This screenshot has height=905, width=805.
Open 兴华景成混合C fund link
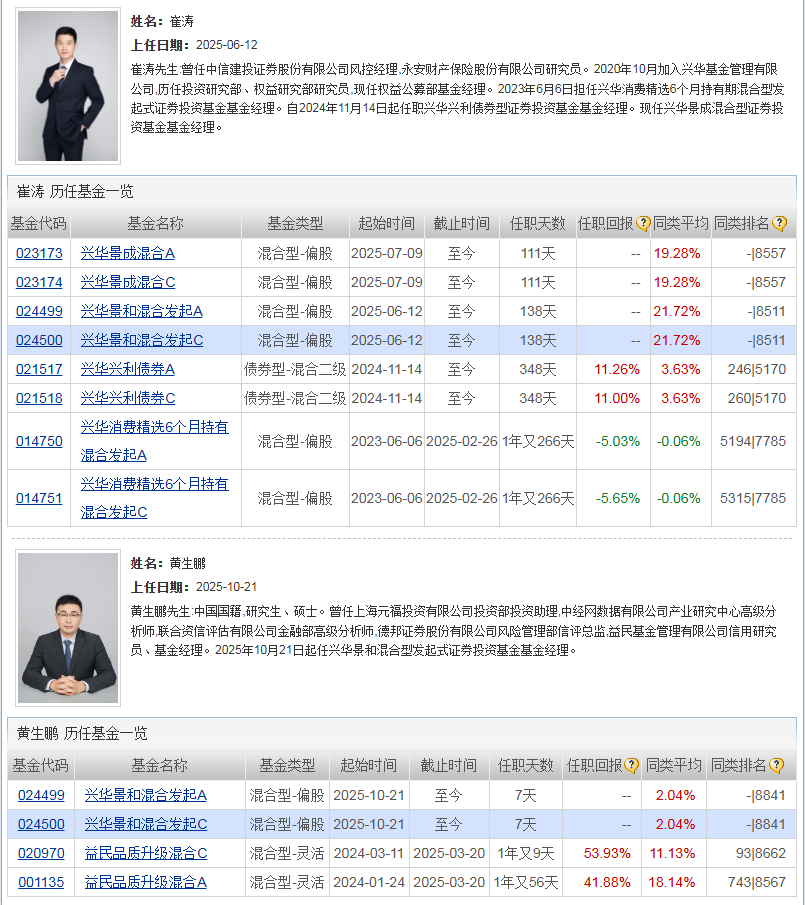(128, 282)
